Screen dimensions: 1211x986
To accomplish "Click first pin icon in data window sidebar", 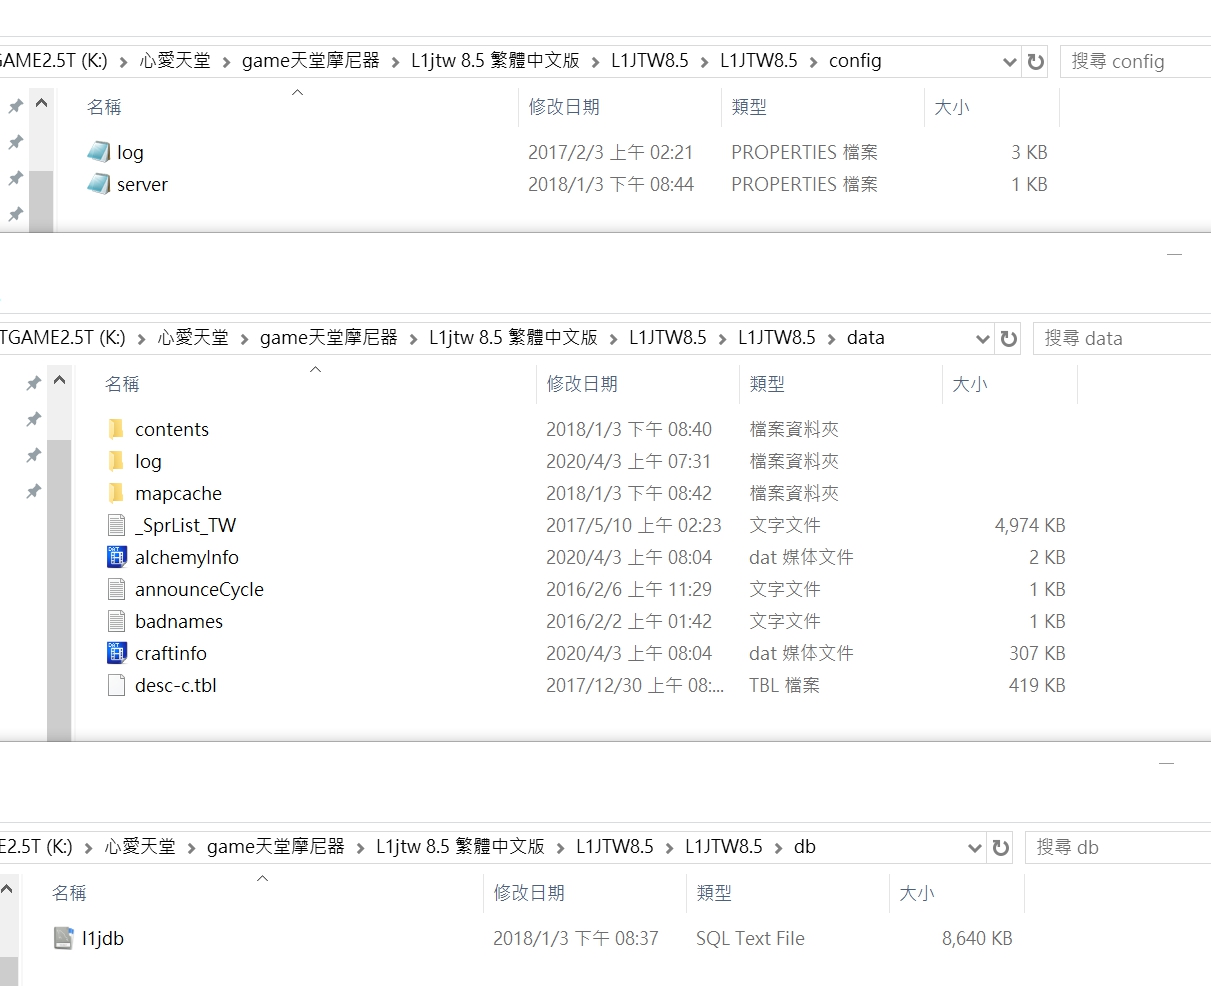I will tap(33, 383).
